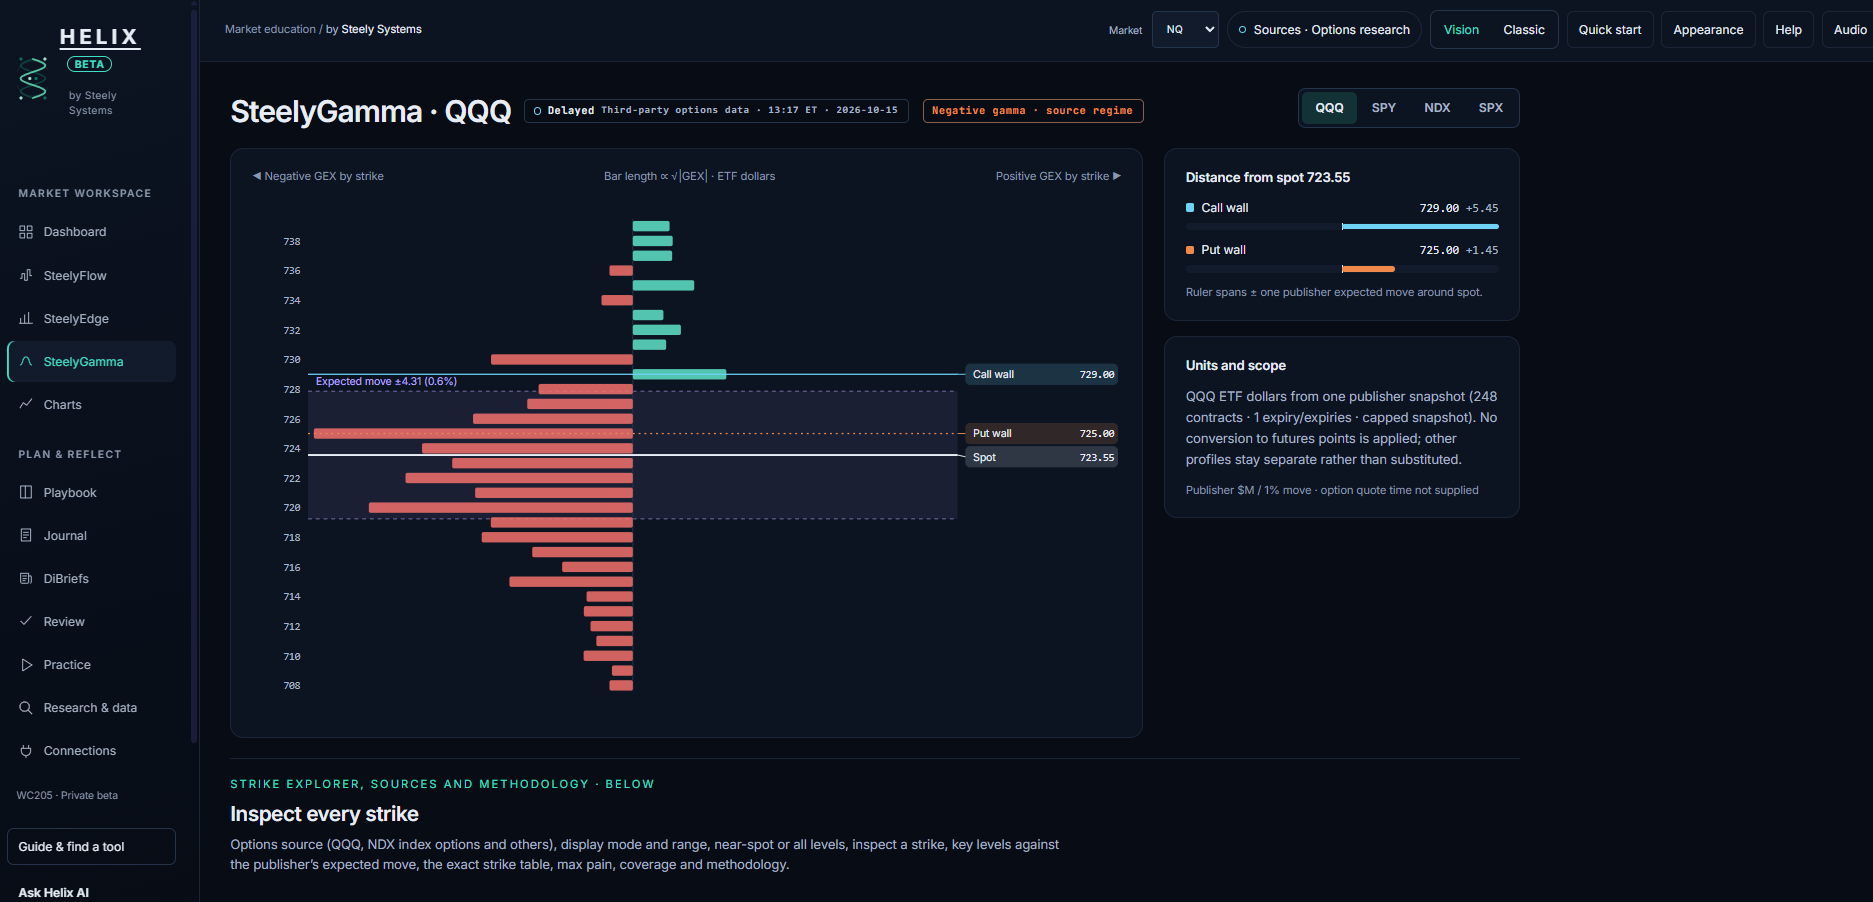Click the SteelyGamma curve icon

click(26, 361)
